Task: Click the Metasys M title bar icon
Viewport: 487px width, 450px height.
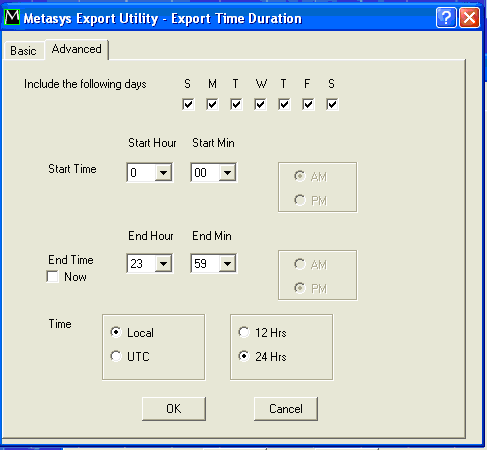Action: pos(12,17)
